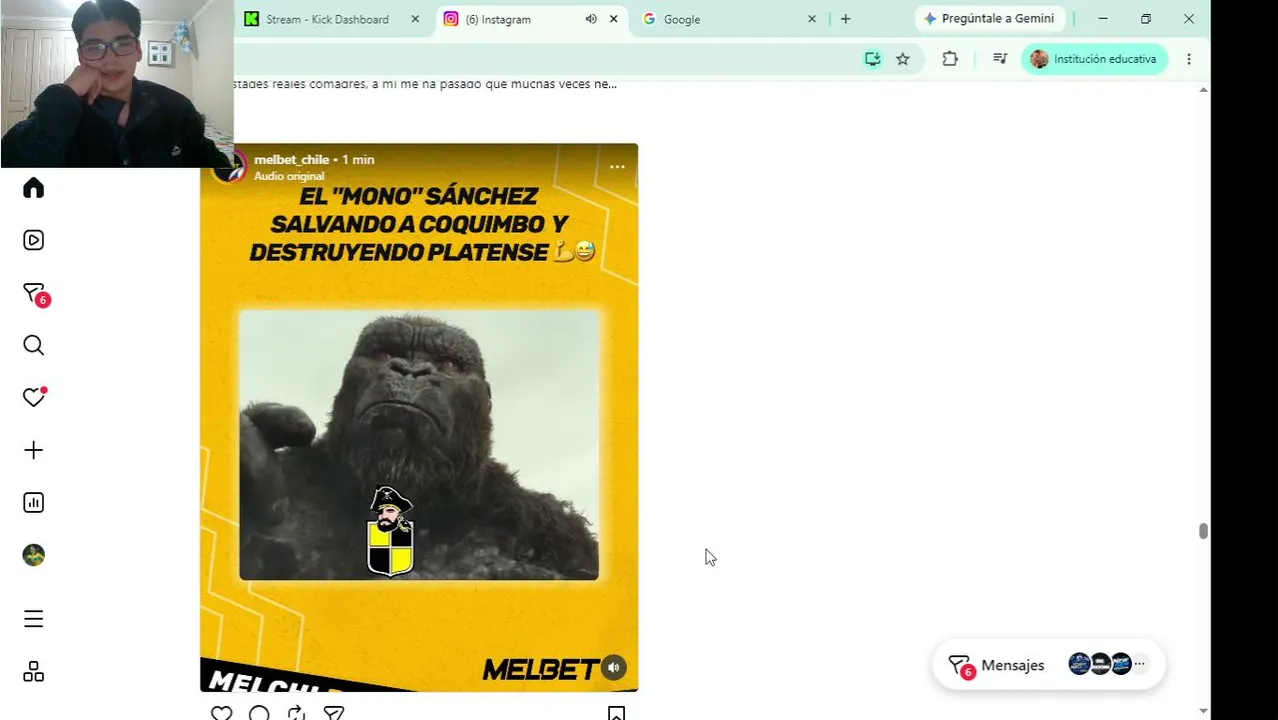Save the melbet_chile post with bookmark icon

coord(616,713)
